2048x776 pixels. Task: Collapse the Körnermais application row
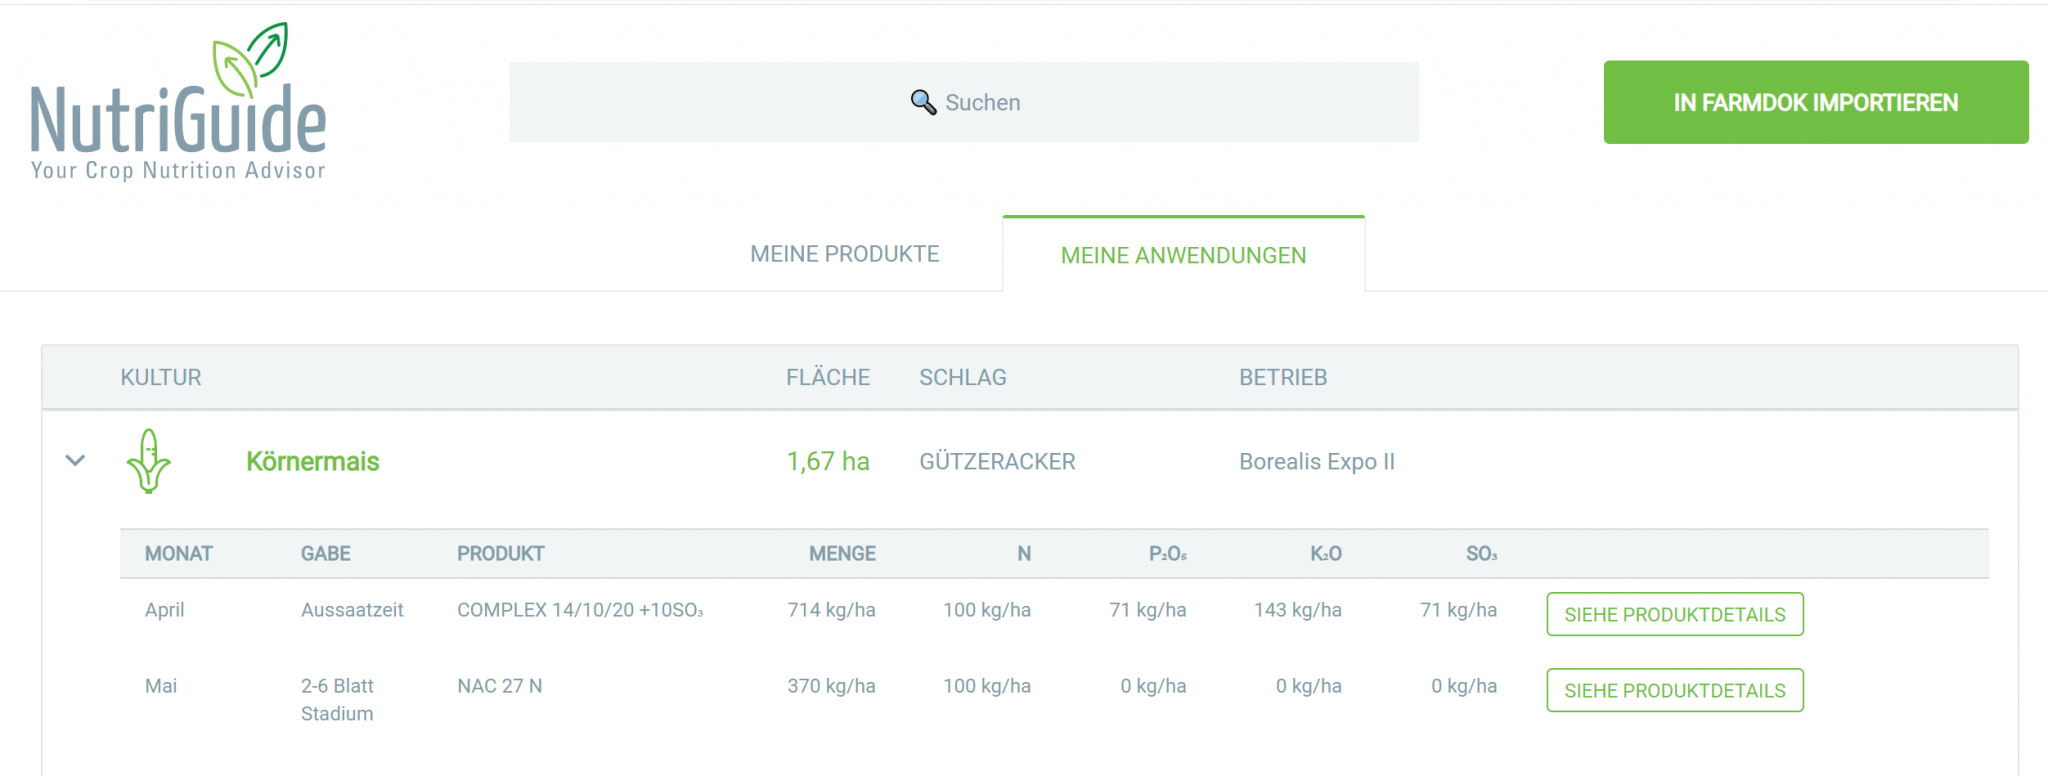point(73,461)
